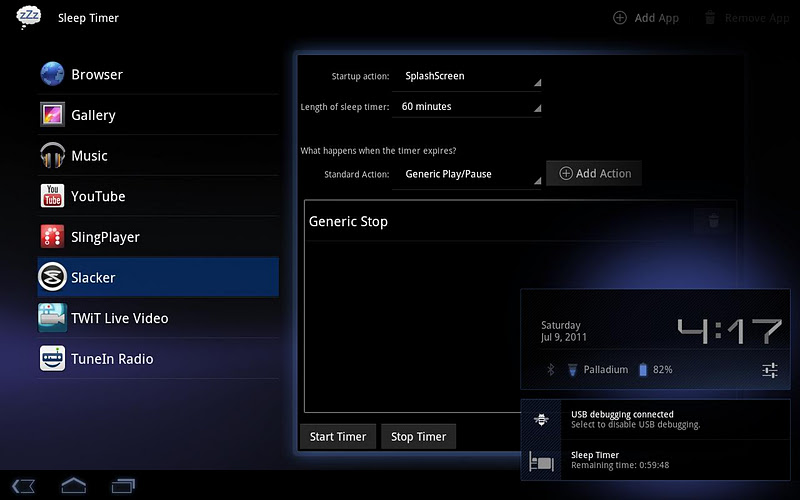Click the plus icon in Add App
The width and height of the screenshot is (800, 500).
[619, 18]
